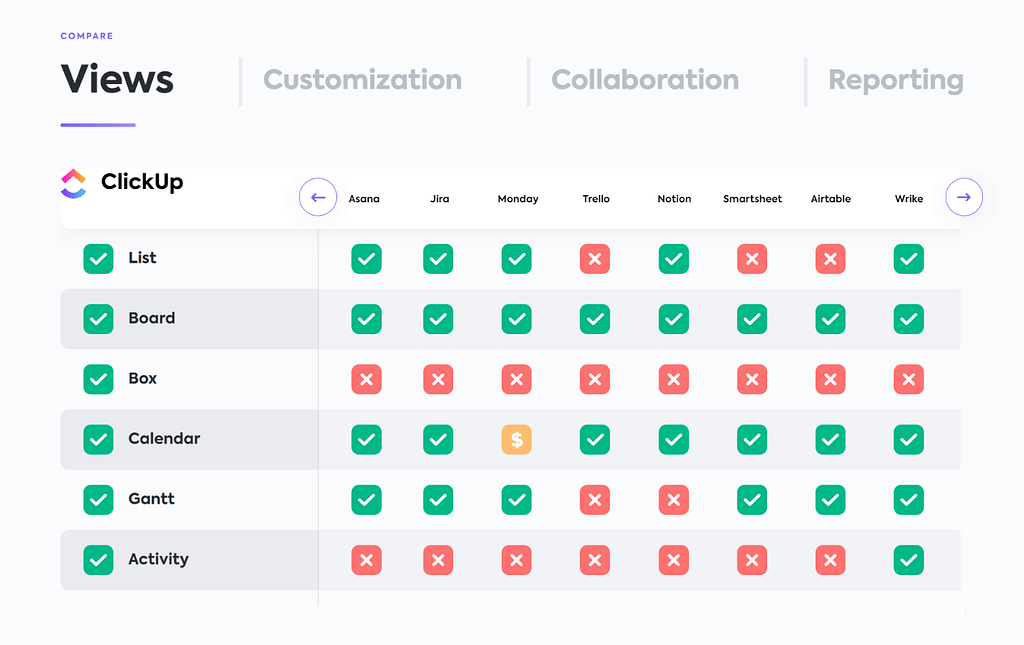1024x645 pixels.
Task: Select the Views tab
Action: [x=117, y=80]
